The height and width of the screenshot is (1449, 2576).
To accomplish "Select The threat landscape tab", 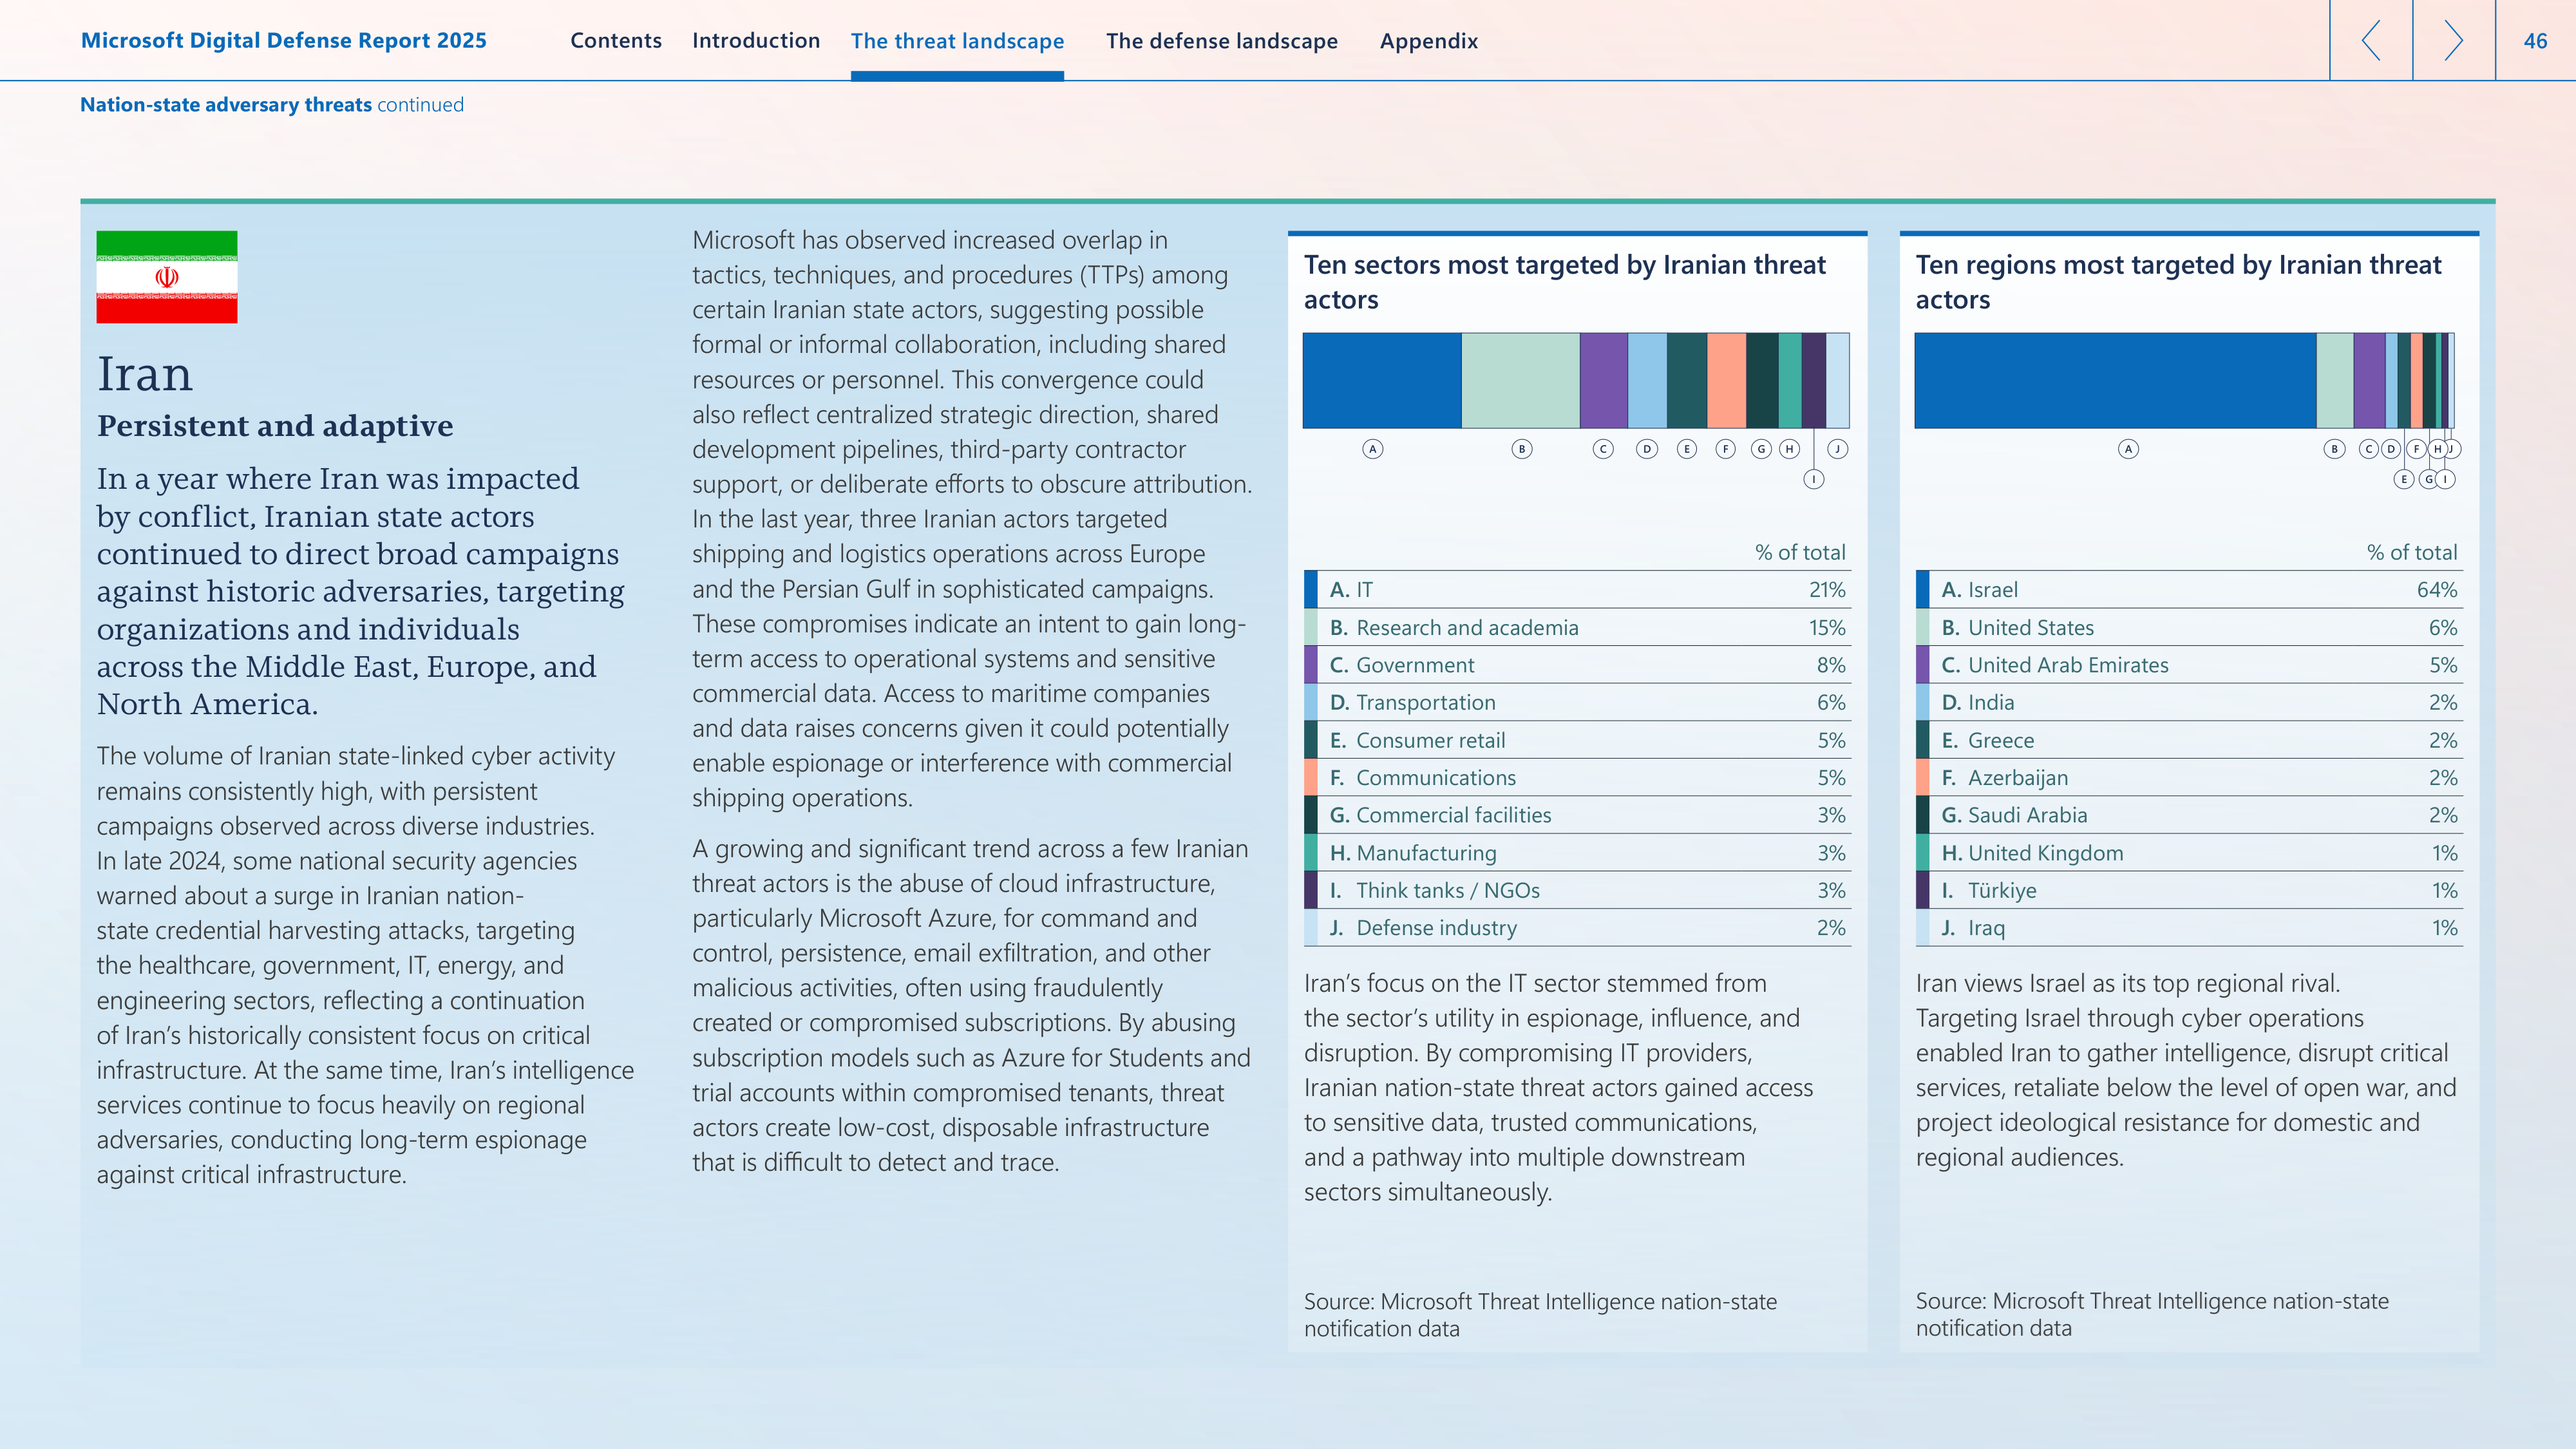I will click(958, 41).
